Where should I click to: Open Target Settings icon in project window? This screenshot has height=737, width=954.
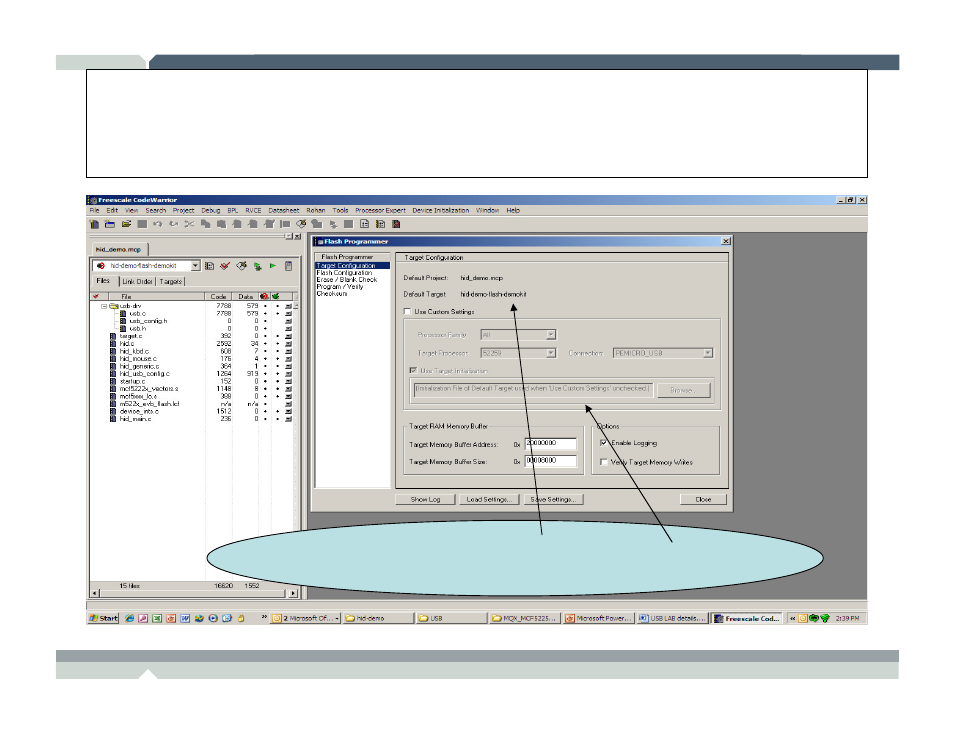[209, 266]
